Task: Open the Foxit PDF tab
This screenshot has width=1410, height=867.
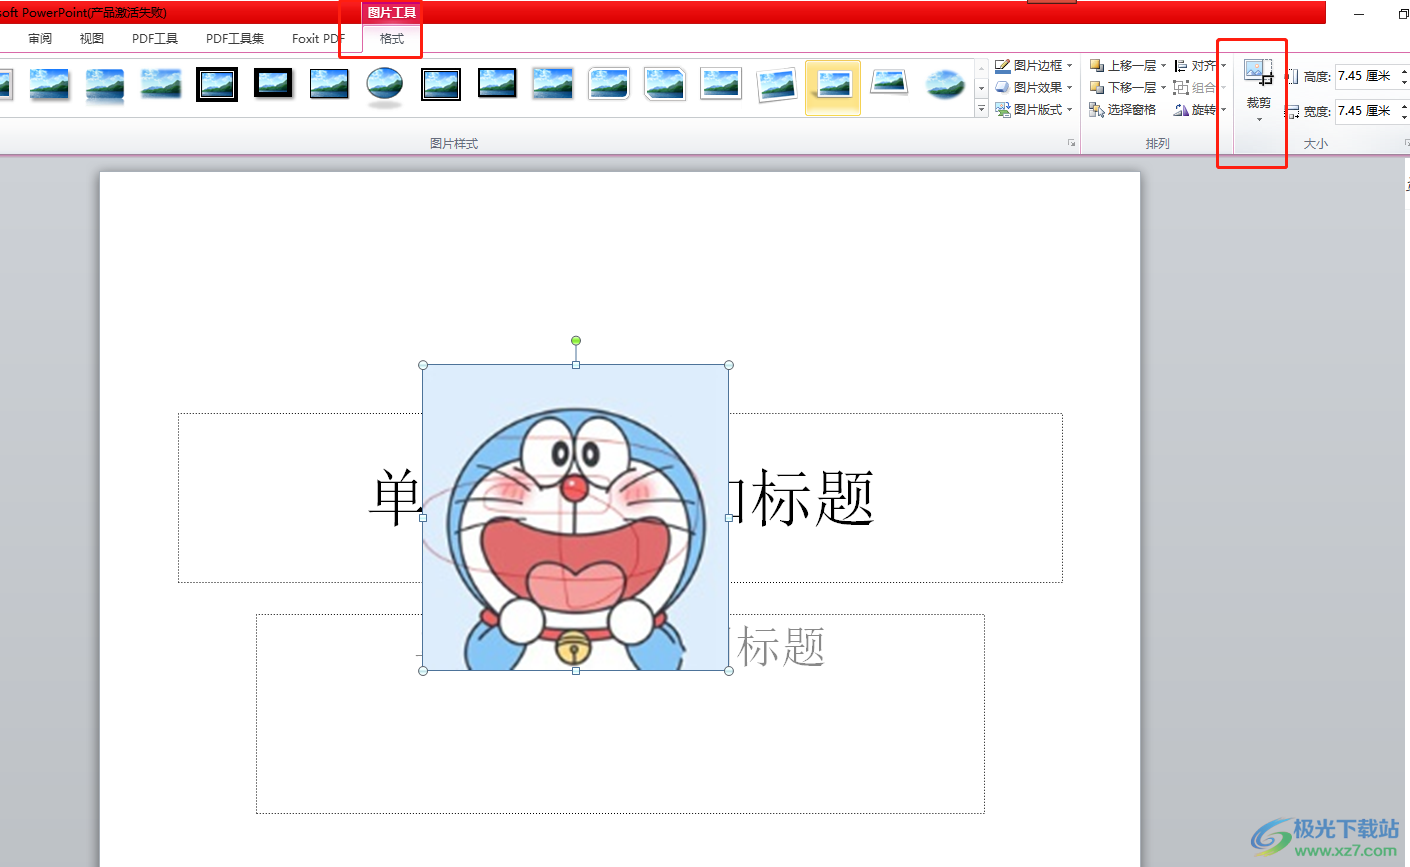Action: [x=318, y=39]
